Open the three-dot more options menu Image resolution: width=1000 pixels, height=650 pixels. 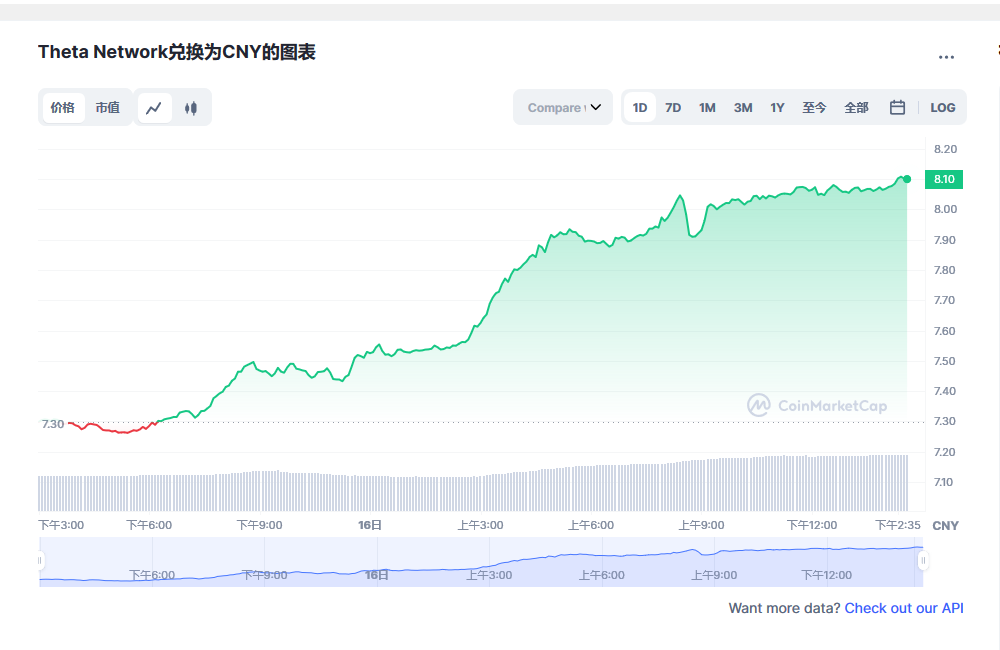click(946, 57)
